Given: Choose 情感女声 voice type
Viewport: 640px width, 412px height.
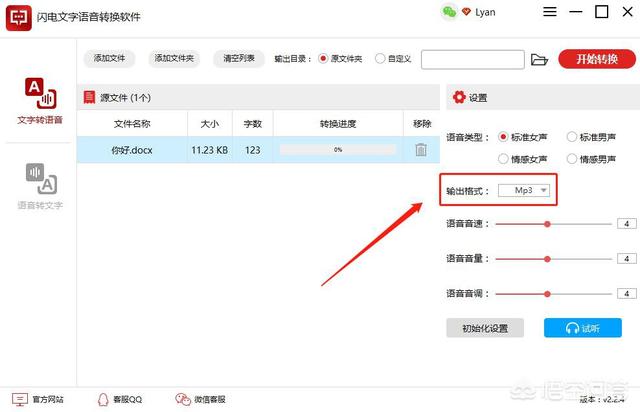Looking at the screenshot, I should pyautogui.click(x=504, y=159).
